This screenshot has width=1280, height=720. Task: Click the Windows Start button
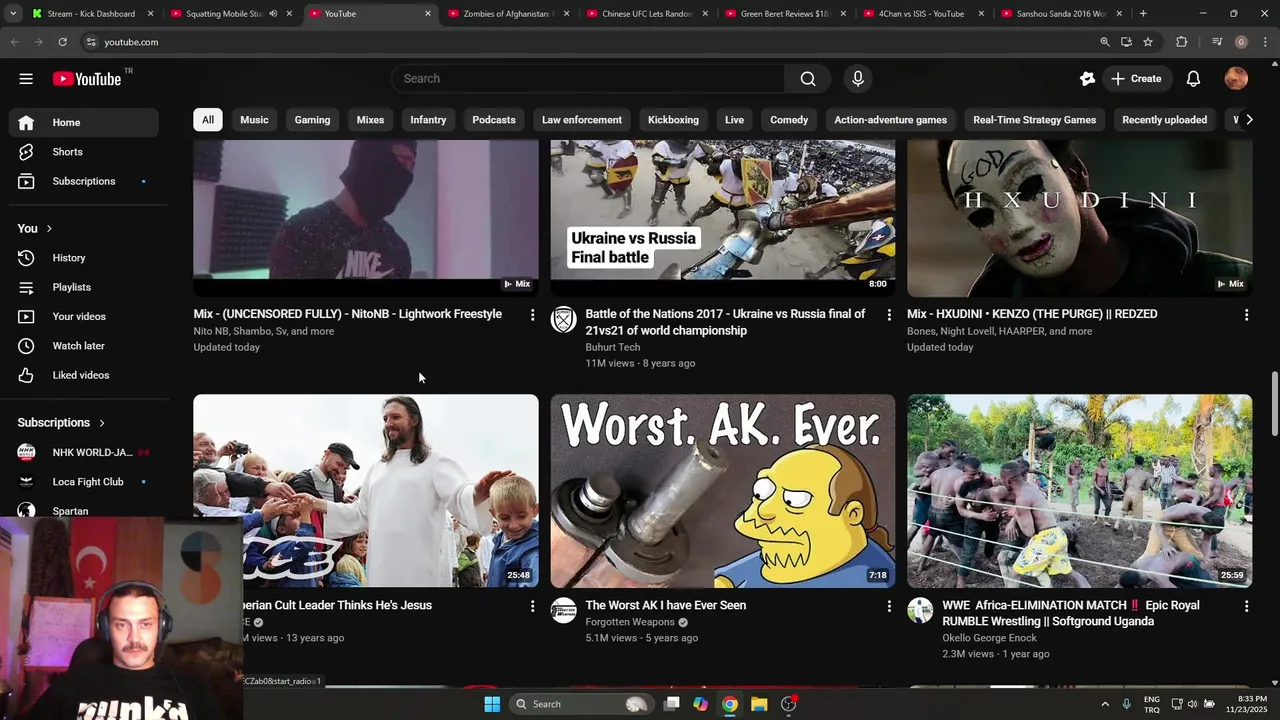tap(492, 704)
